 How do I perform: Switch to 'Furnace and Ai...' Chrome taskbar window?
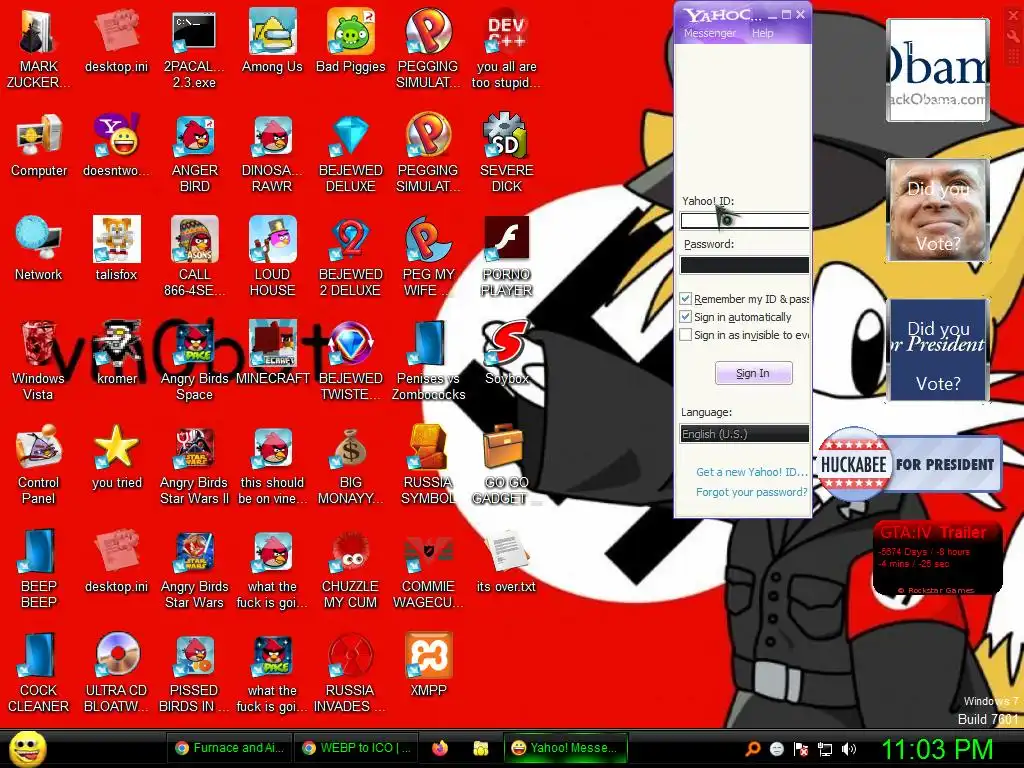click(x=229, y=748)
